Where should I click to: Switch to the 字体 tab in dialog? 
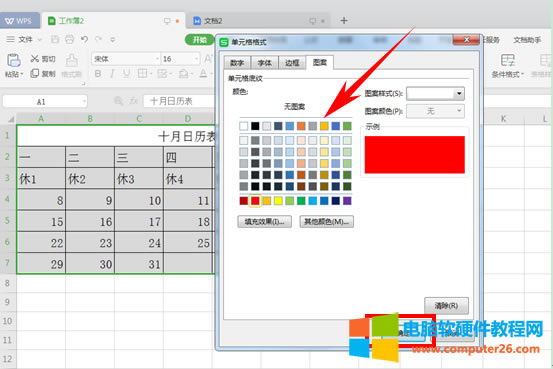(265, 63)
